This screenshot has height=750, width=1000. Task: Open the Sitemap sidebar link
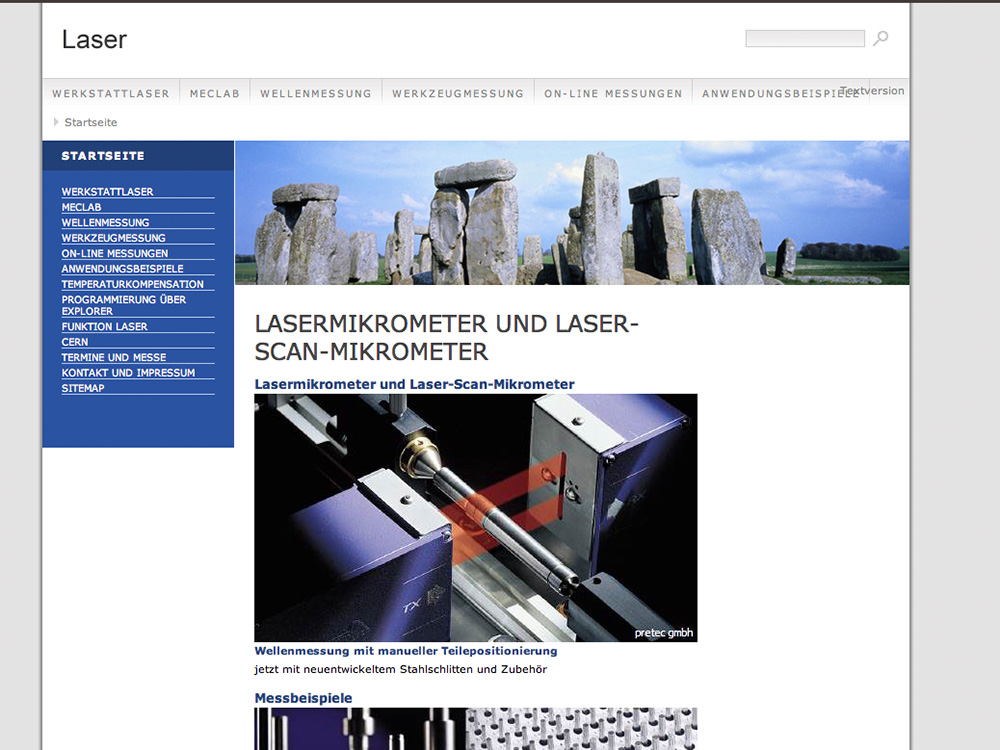coord(83,388)
